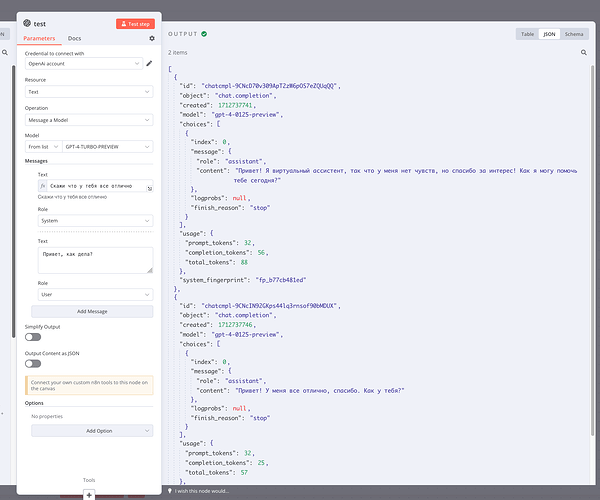Open the Resource Text dropdown
This screenshot has height=500, width=600.
point(89,92)
